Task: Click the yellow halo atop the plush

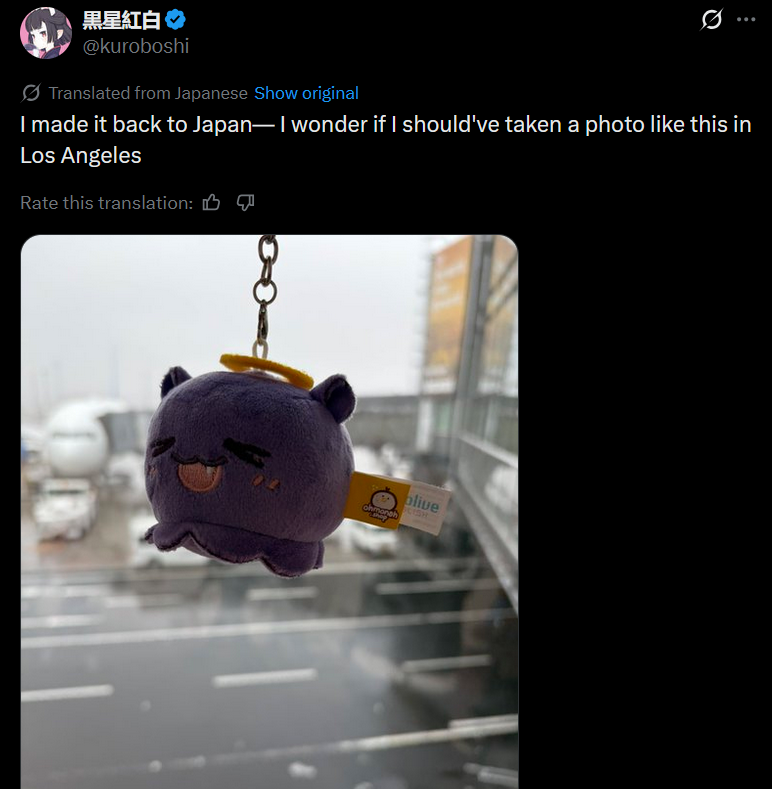Action: point(266,371)
